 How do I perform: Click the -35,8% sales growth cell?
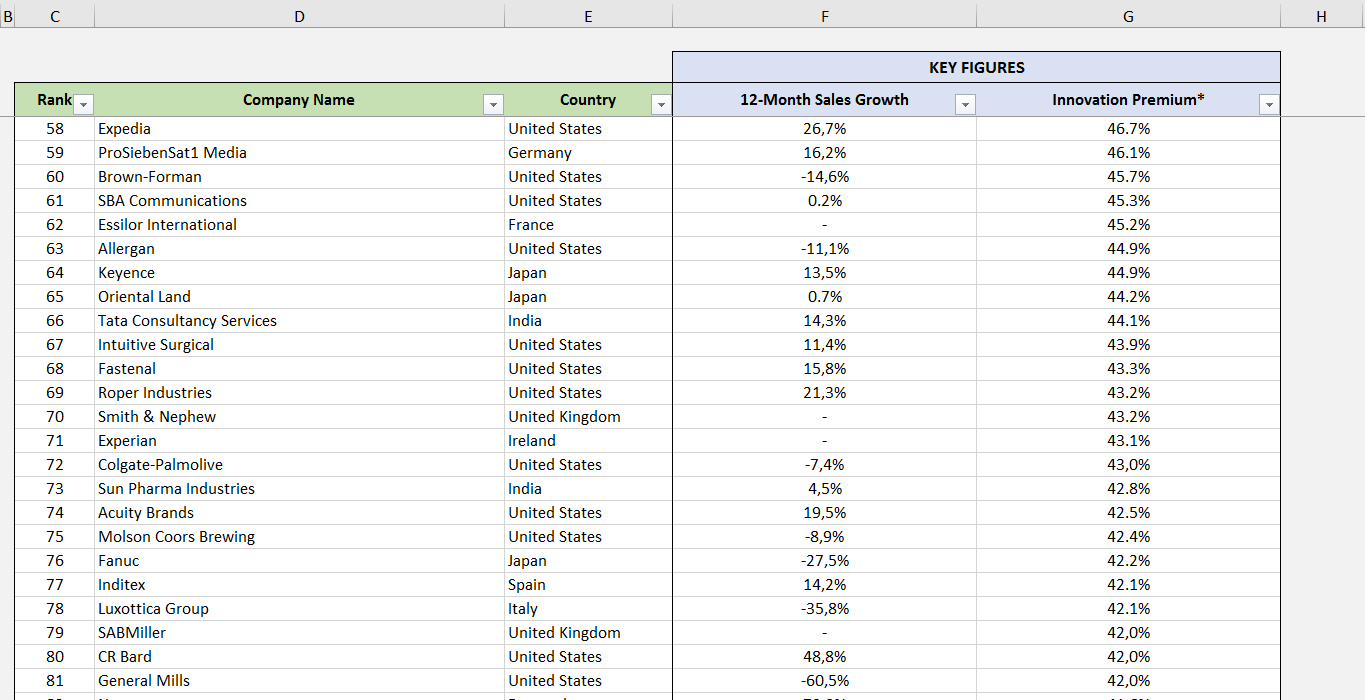[825, 609]
